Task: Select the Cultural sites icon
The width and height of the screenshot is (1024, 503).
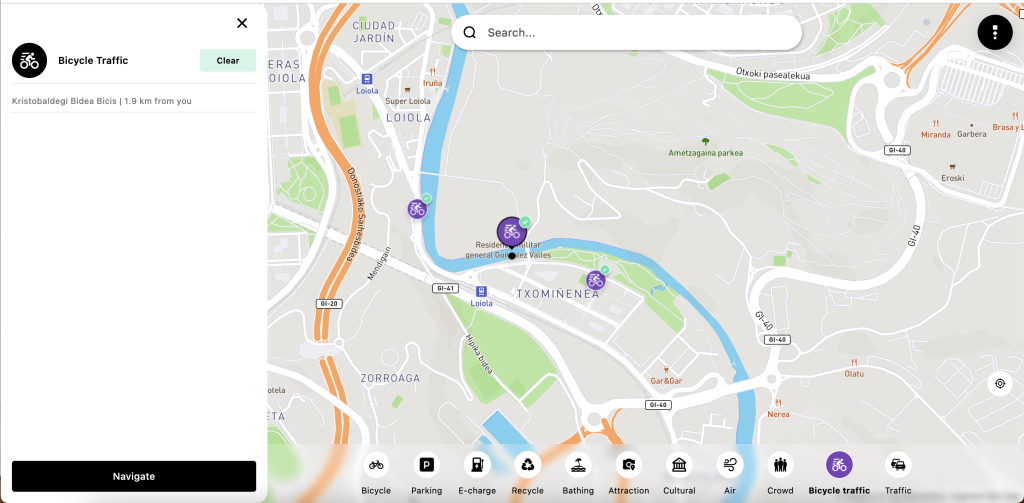Action: click(679, 465)
